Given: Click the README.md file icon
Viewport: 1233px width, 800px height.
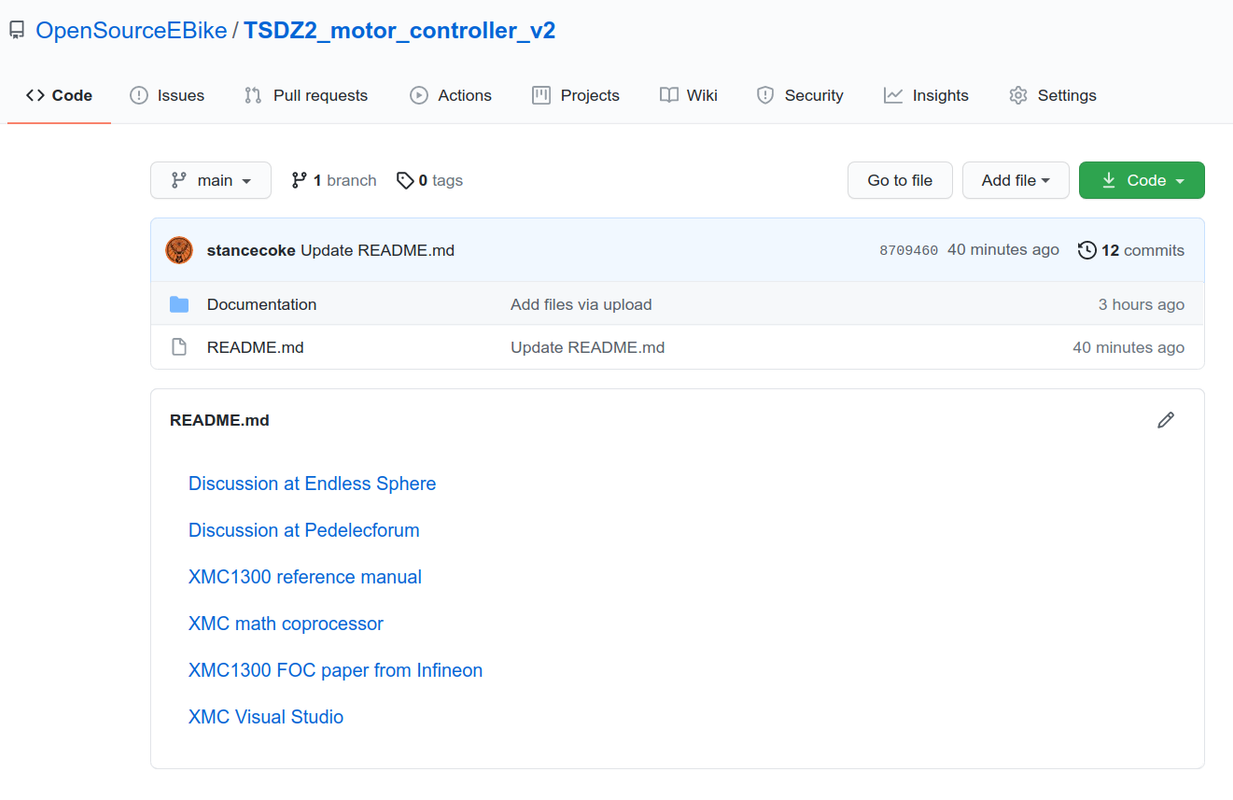Looking at the screenshot, I should pos(179,347).
